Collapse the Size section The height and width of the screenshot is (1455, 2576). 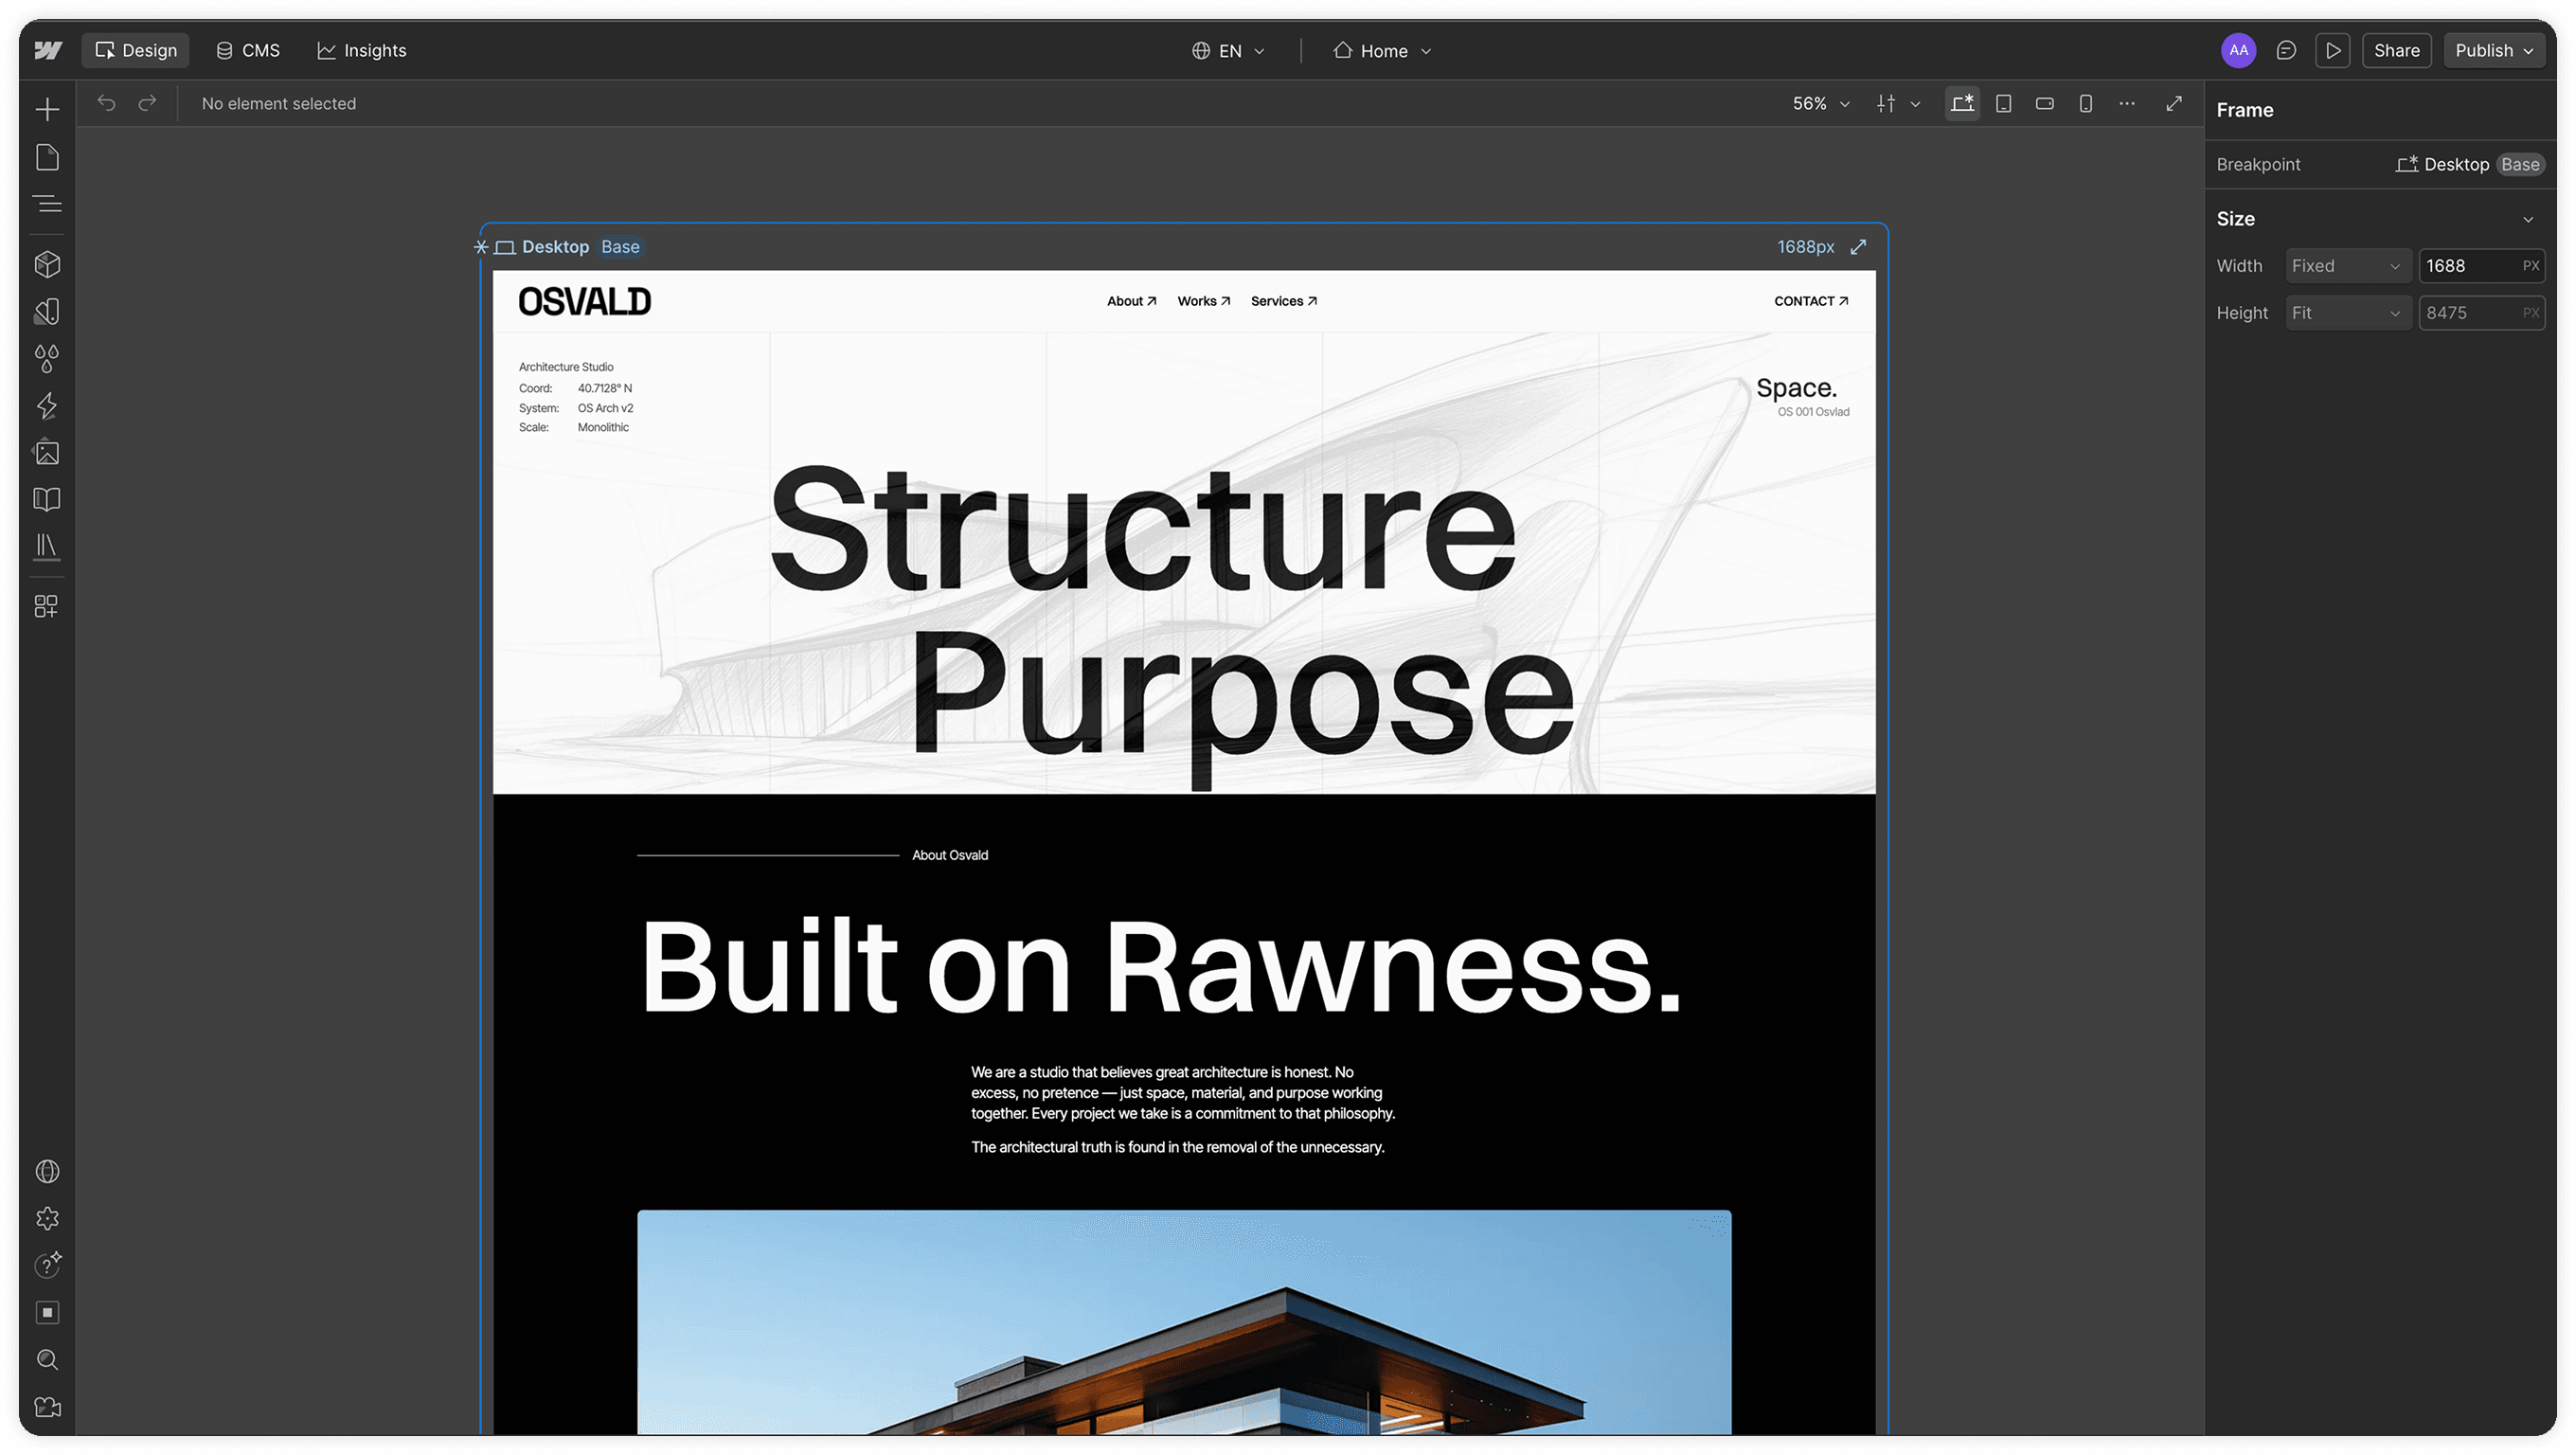(x=2528, y=219)
